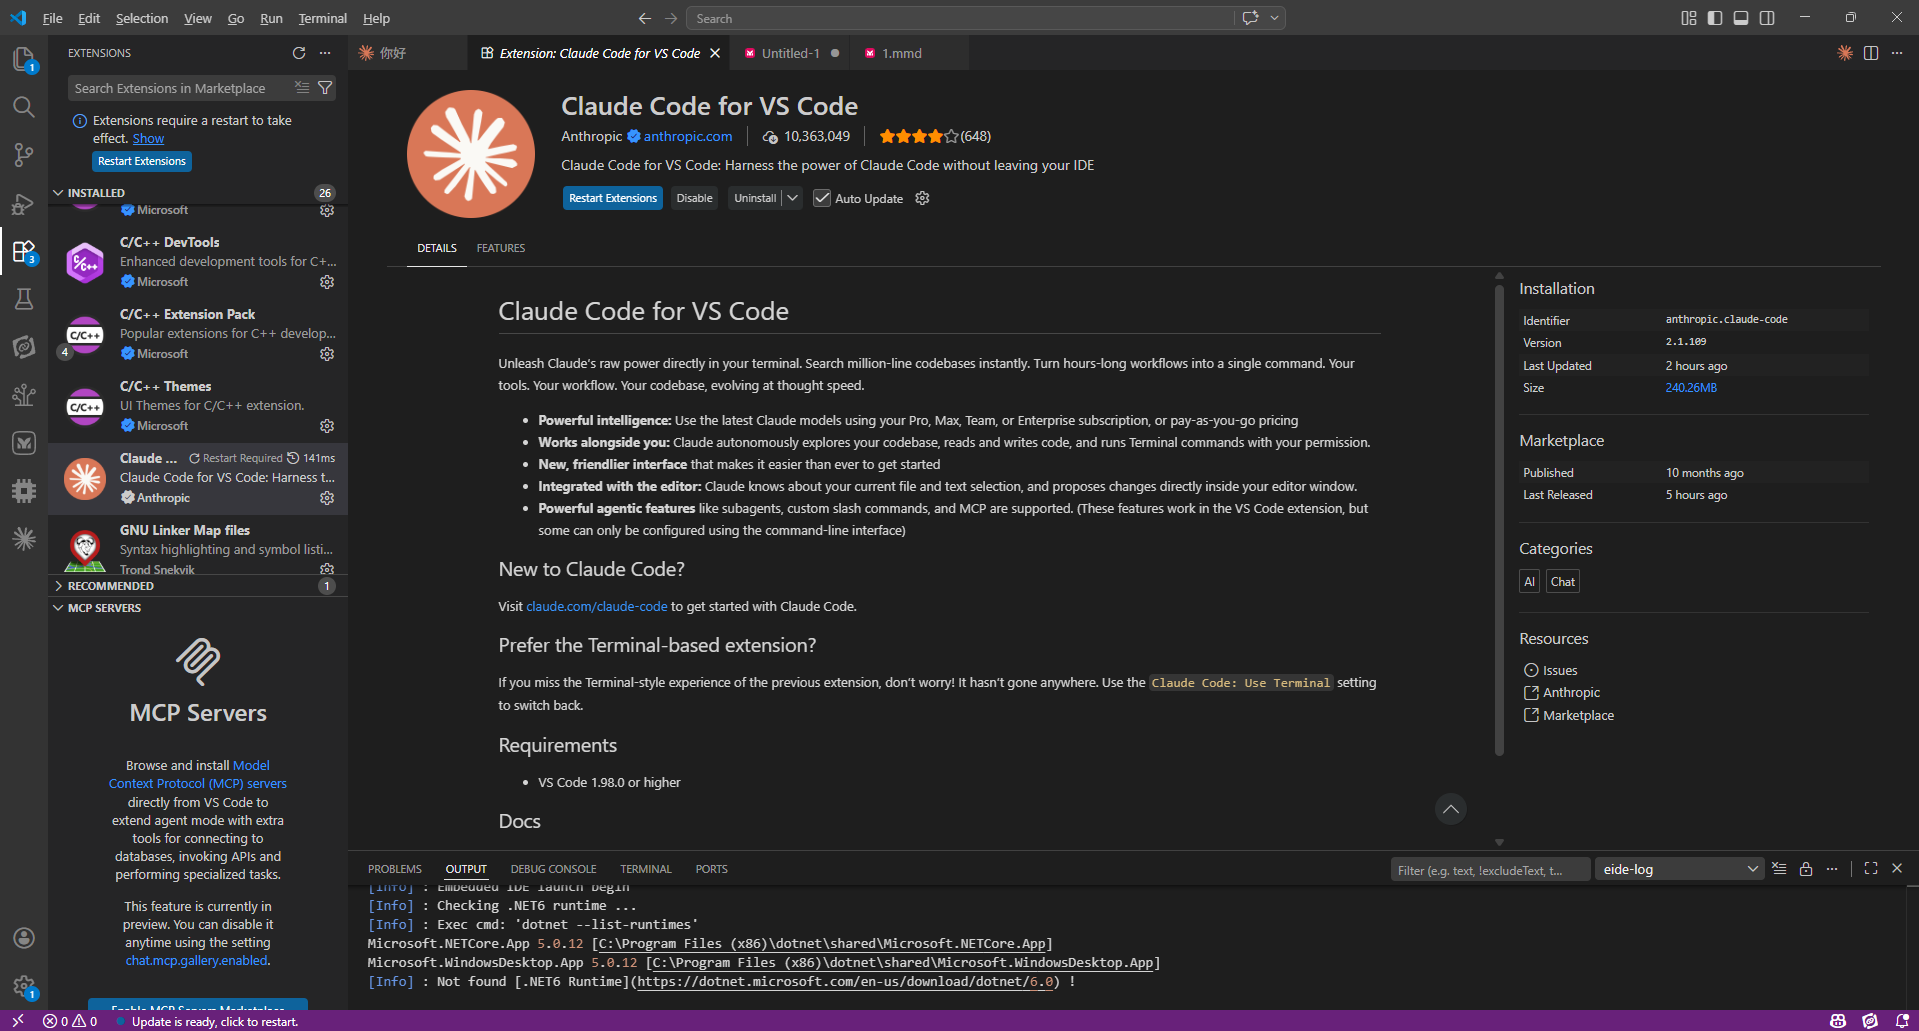The height and width of the screenshot is (1031, 1919).
Task: Toggle bottom panel visibility
Action: pyautogui.click(x=1741, y=18)
